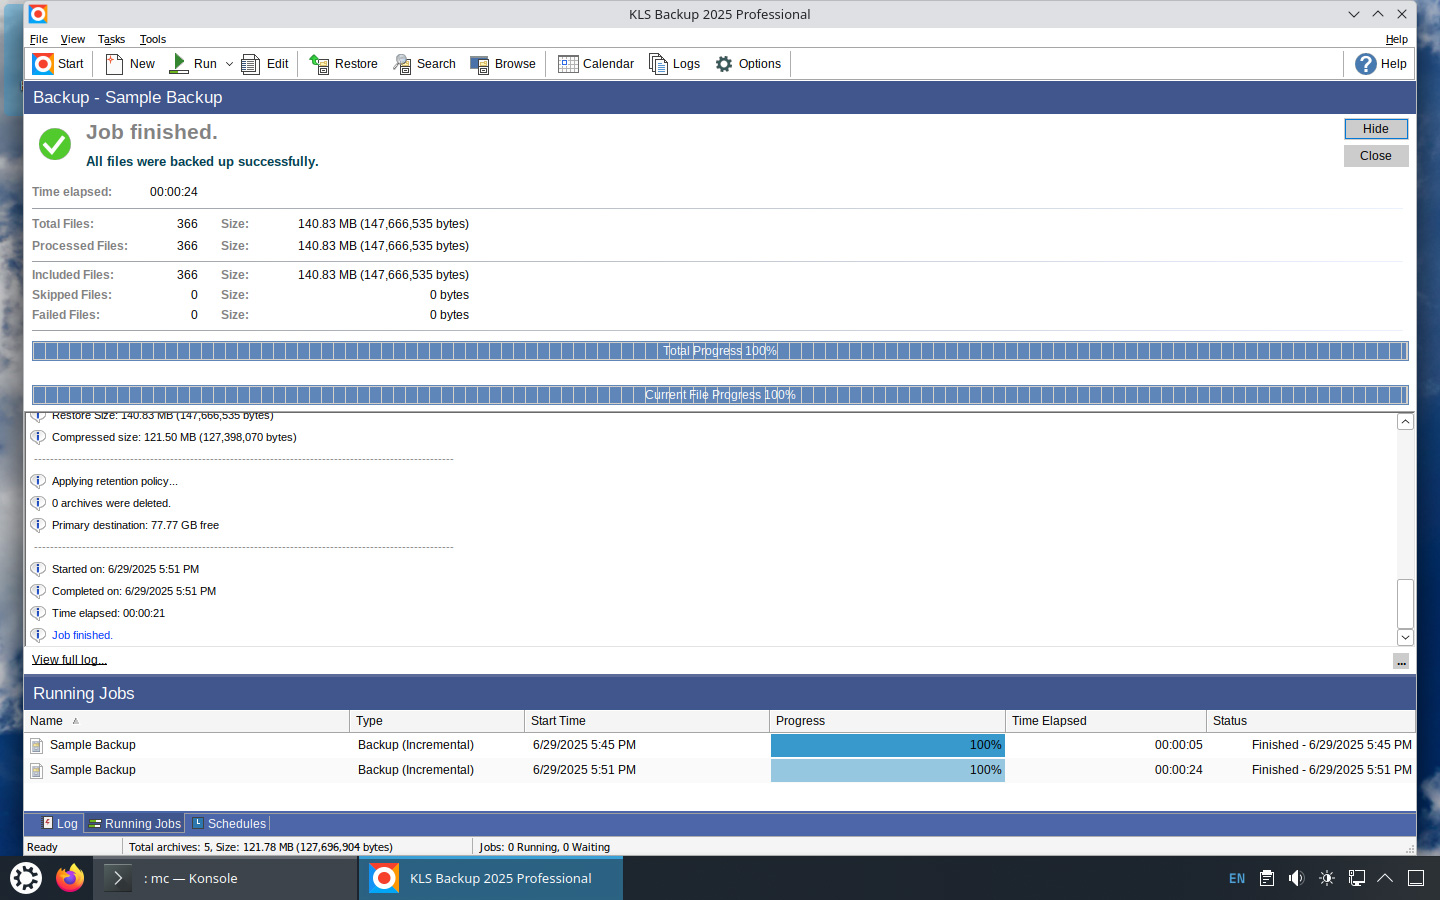Open the Options settings
Viewport: 1440px width, 900px height.
click(x=748, y=64)
